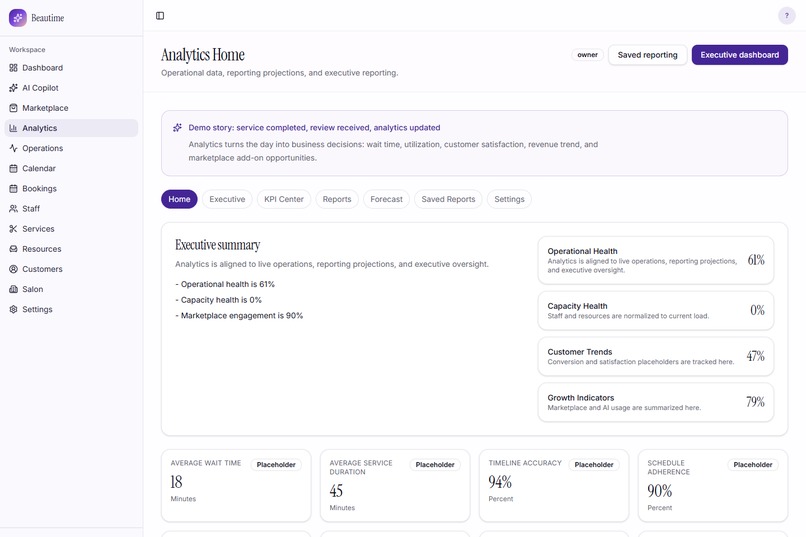Click the Marketplace bag icon
This screenshot has height=537, width=806.
click(x=13, y=108)
